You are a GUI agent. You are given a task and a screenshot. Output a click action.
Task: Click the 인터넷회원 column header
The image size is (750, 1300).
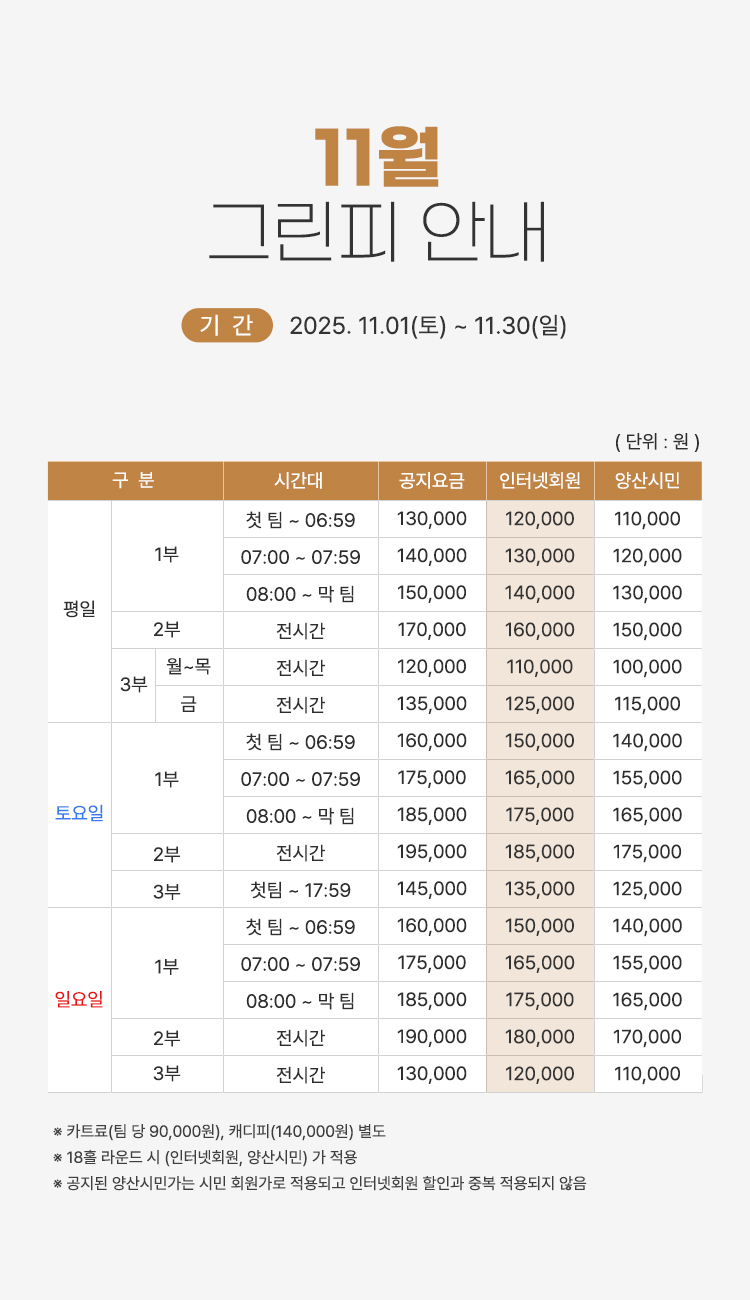[540, 481]
